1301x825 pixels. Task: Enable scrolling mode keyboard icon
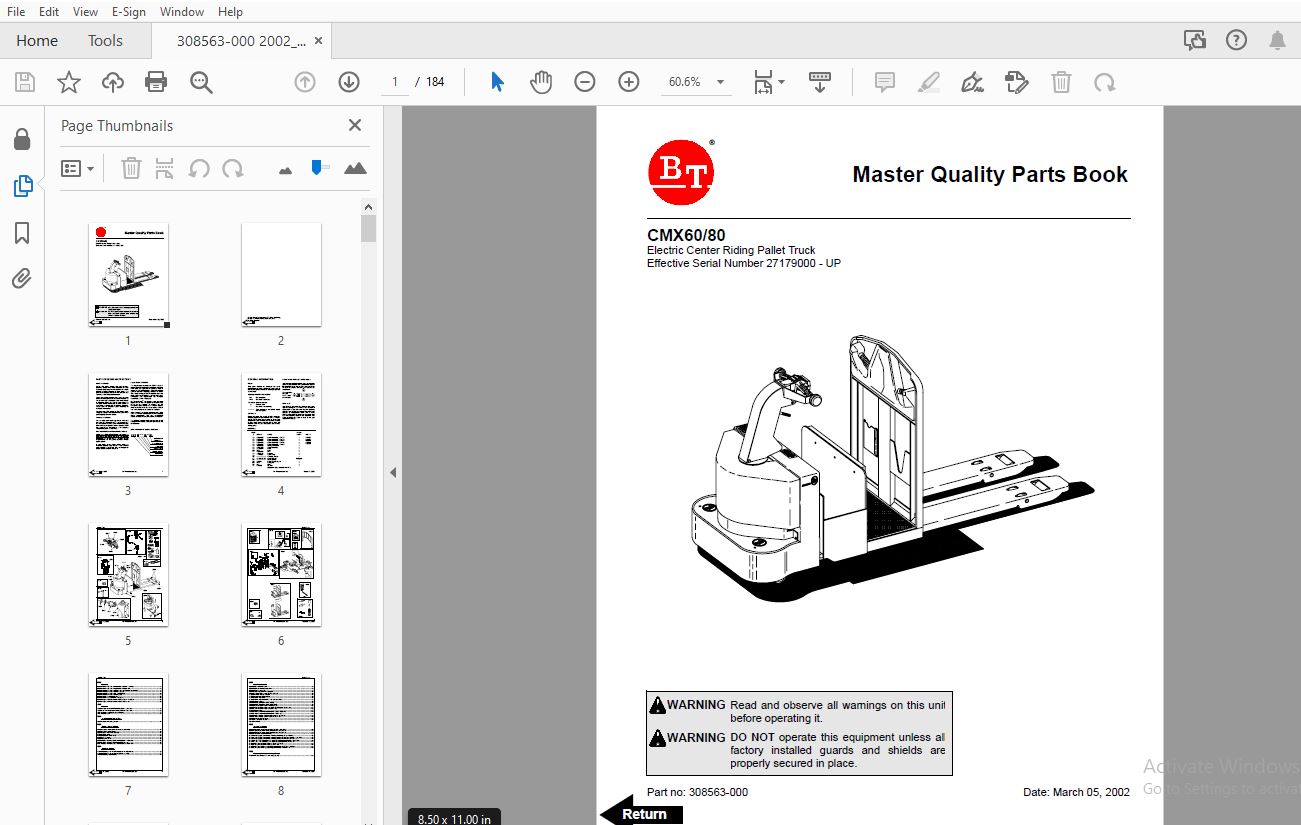tap(820, 82)
